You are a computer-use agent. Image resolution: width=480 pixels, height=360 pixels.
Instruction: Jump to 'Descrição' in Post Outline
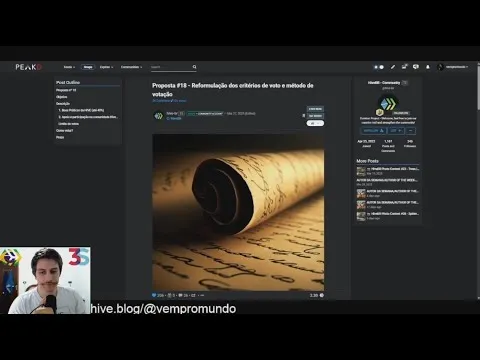point(63,104)
